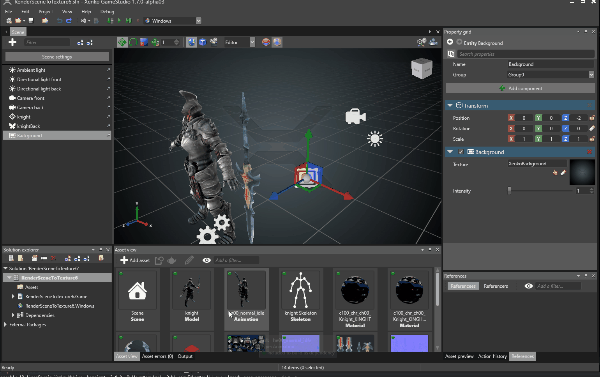The width and height of the screenshot is (600, 377).
Task: Toggle the References panel eye filter icon
Action: click(528, 286)
